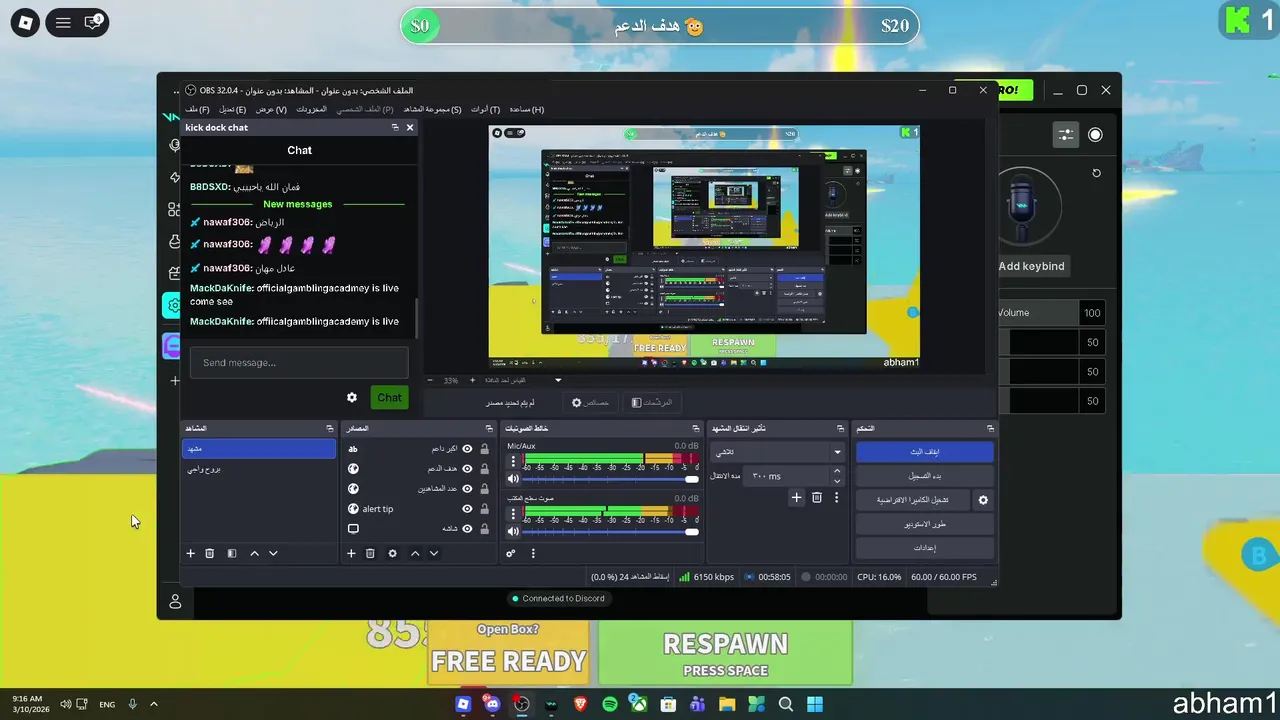Image resolution: width=1280 pixels, height=720 pixels.
Task: Open the أدوات (T) menu in OBS
Action: (485, 109)
